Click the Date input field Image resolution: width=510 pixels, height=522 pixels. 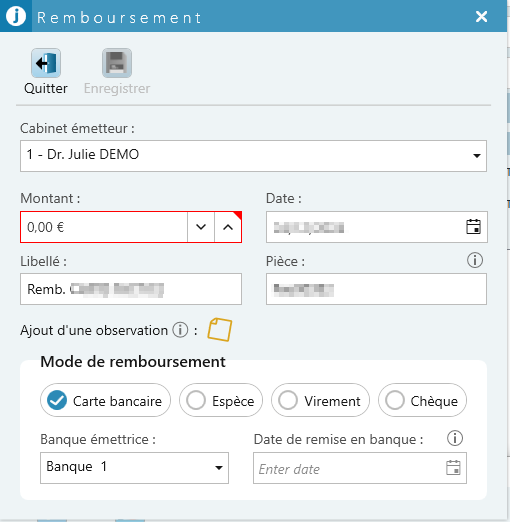click(x=377, y=227)
